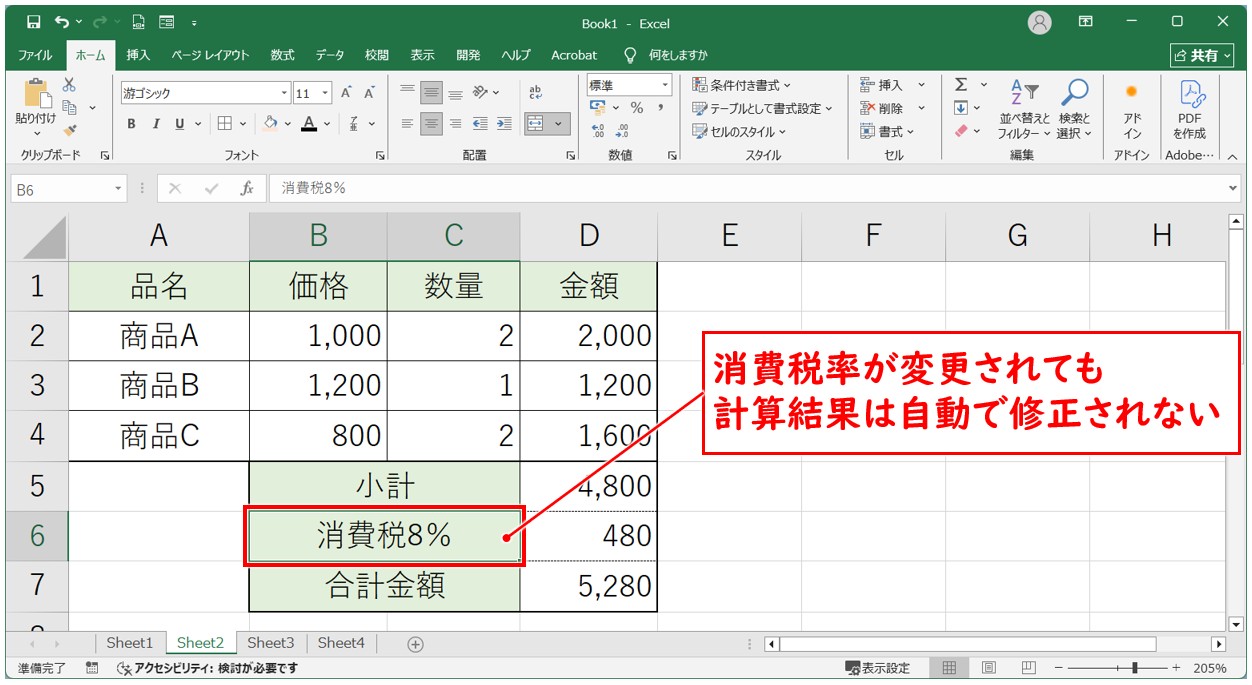Image resolution: width=1252 pixels, height=685 pixels.
Task: Collapse the ribbon with chevron
Action: coord(1231,156)
